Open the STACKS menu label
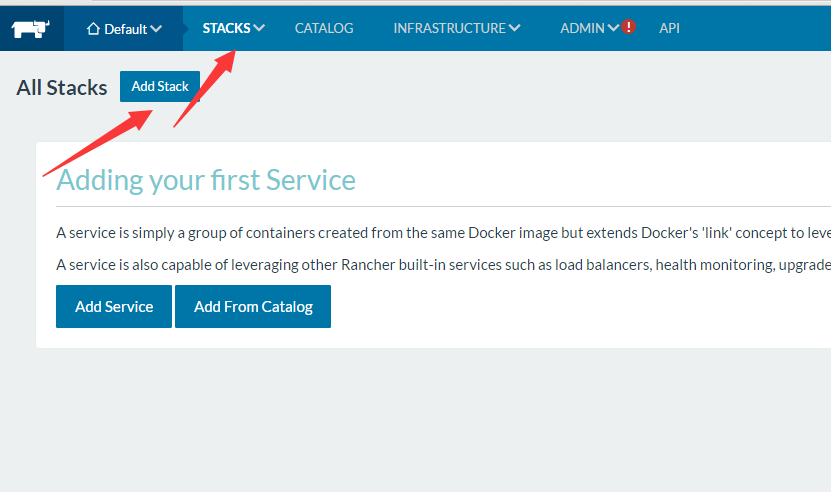This screenshot has height=492, width=831. (x=226, y=28)
